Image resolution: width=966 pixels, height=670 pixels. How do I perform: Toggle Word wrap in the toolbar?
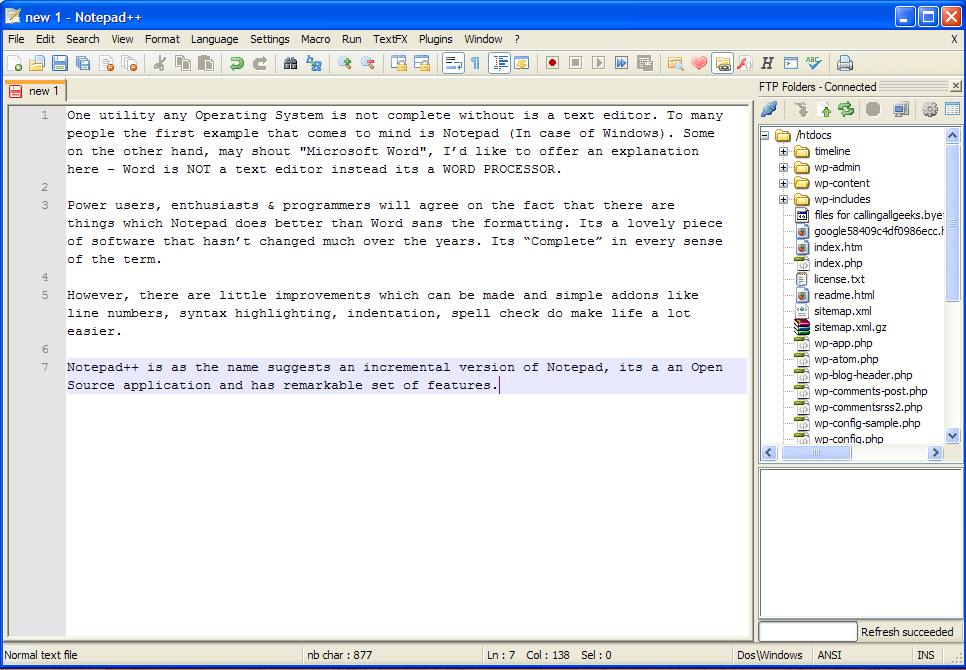(x=453, y=63)
